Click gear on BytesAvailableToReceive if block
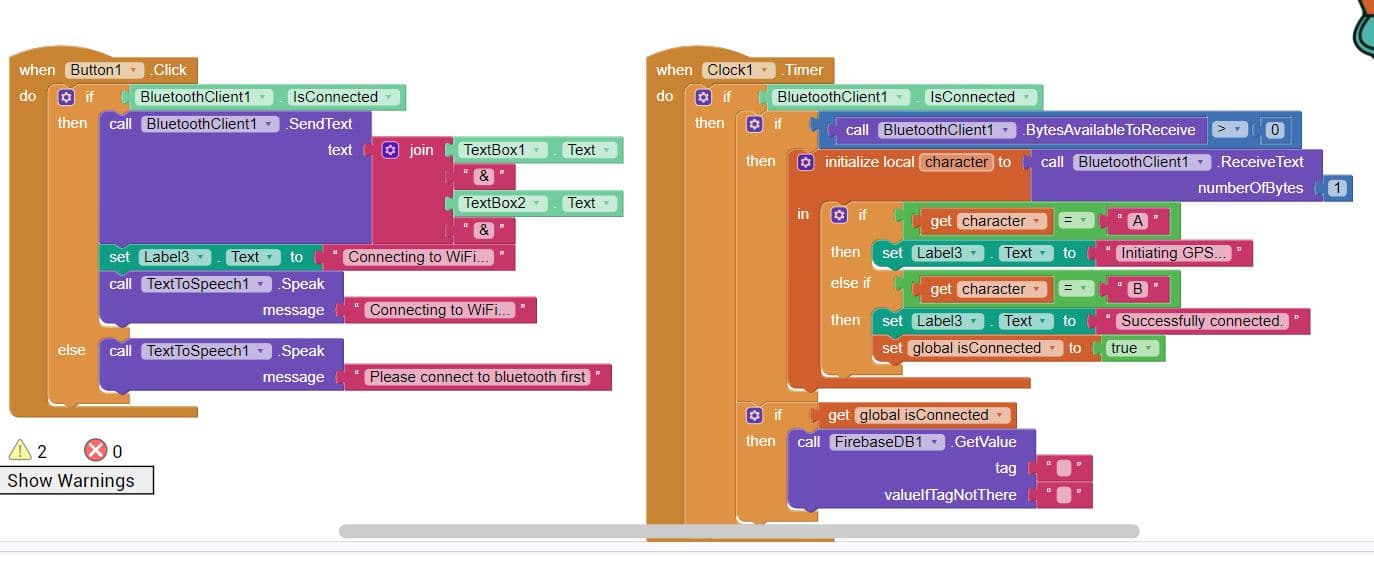The image size is (1374, 575). pos(754,124)
